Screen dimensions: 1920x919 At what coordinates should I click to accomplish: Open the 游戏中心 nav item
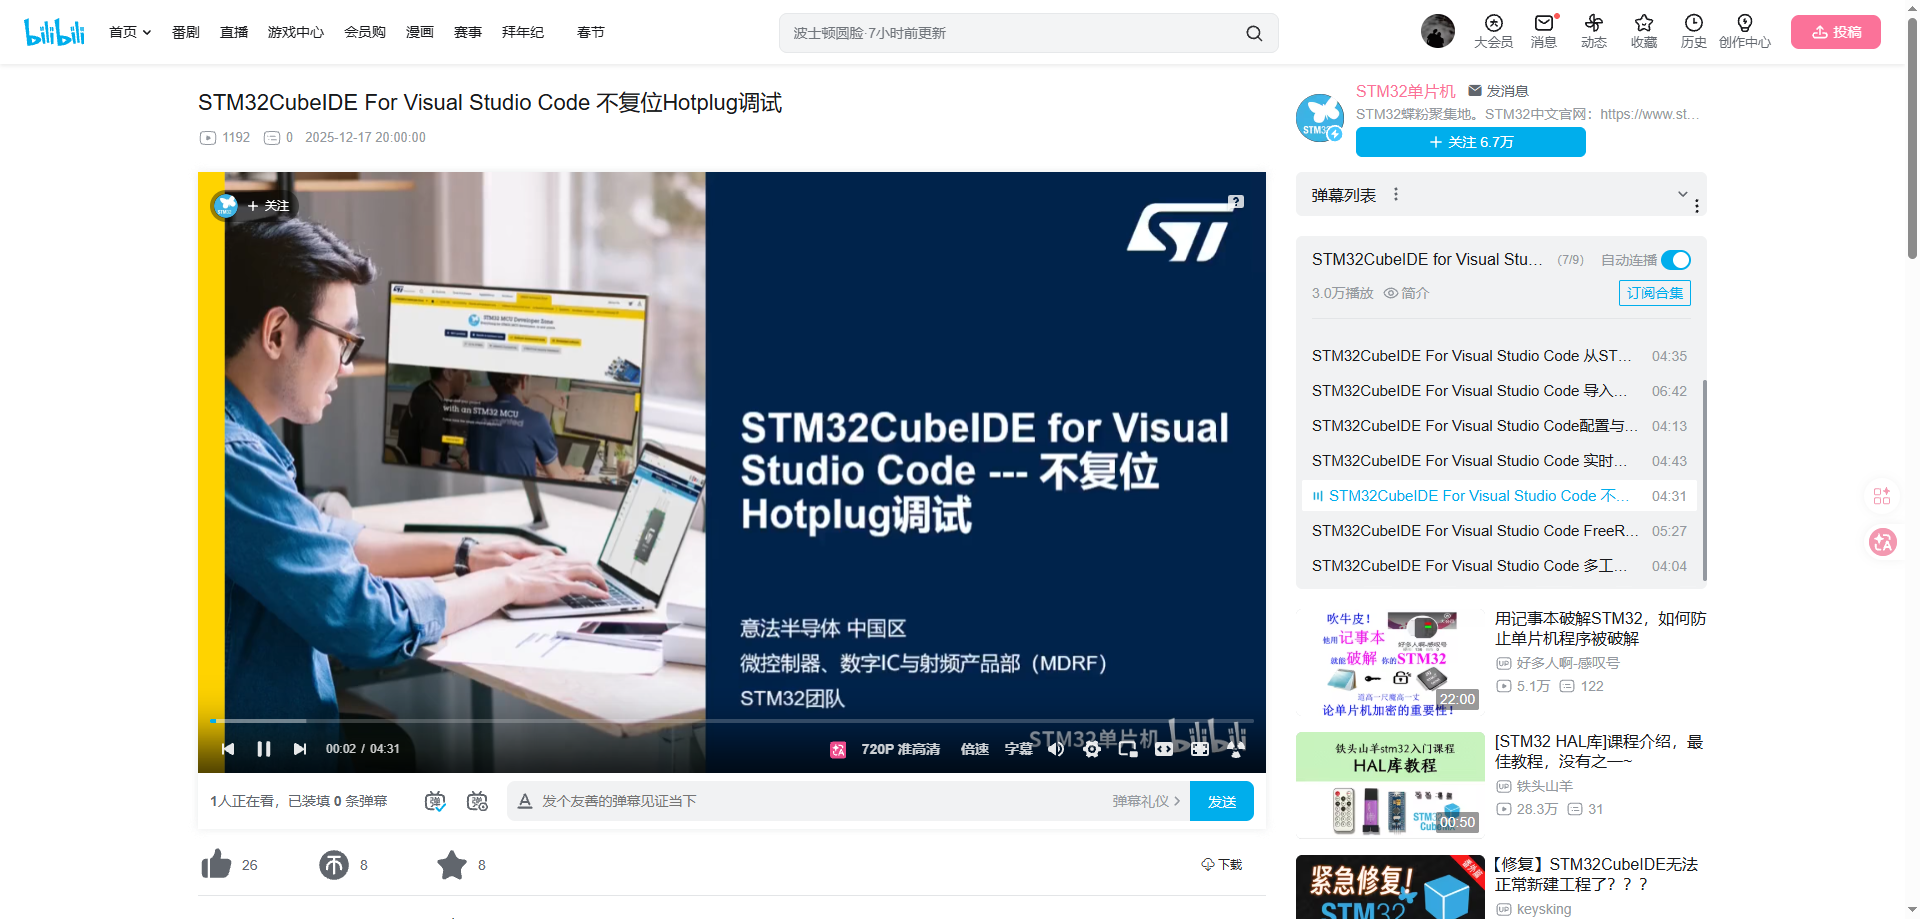[296, 32]
